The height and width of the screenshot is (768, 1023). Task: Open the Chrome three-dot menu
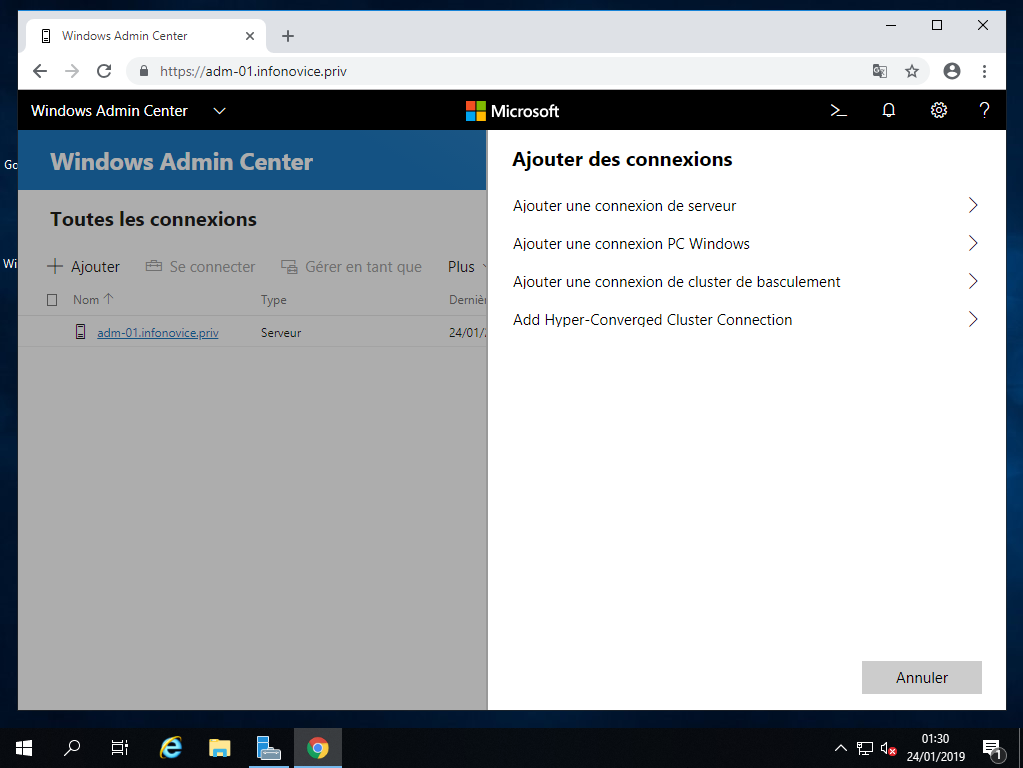[x=985, y=71]
